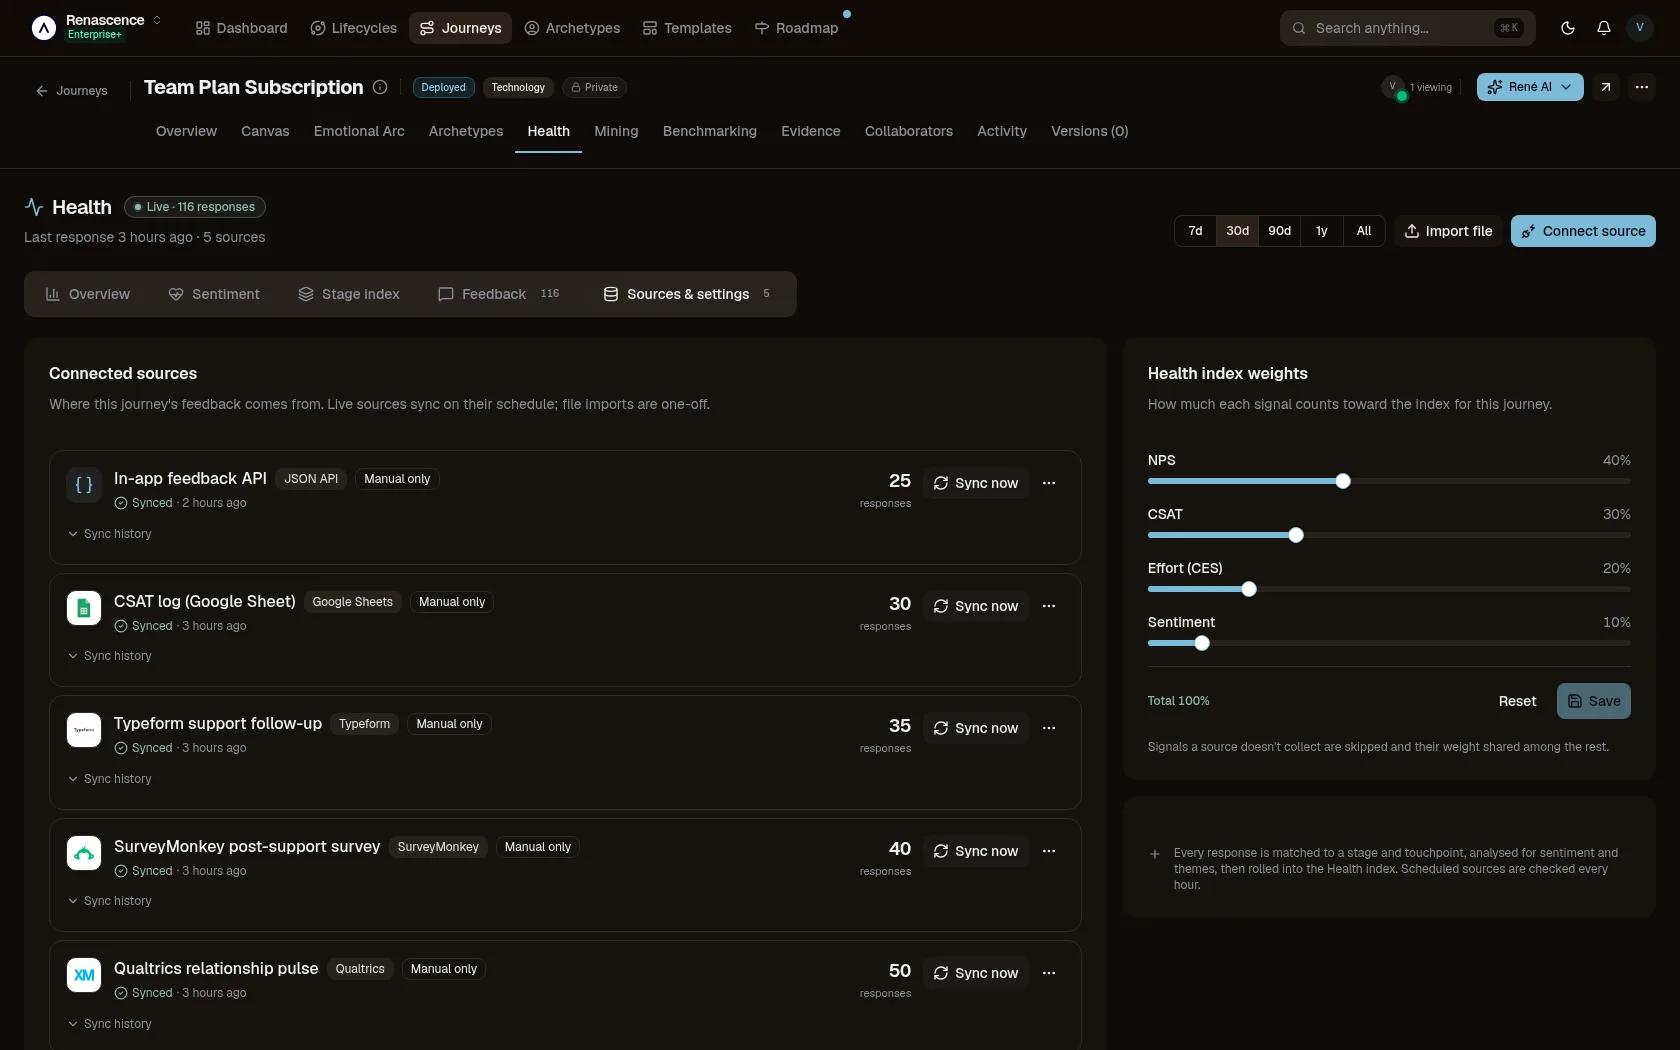Expand Sync history for Qualtrics relationship pulse
This screenshot has height=1050, width=1680.
tap(109, 1024)
